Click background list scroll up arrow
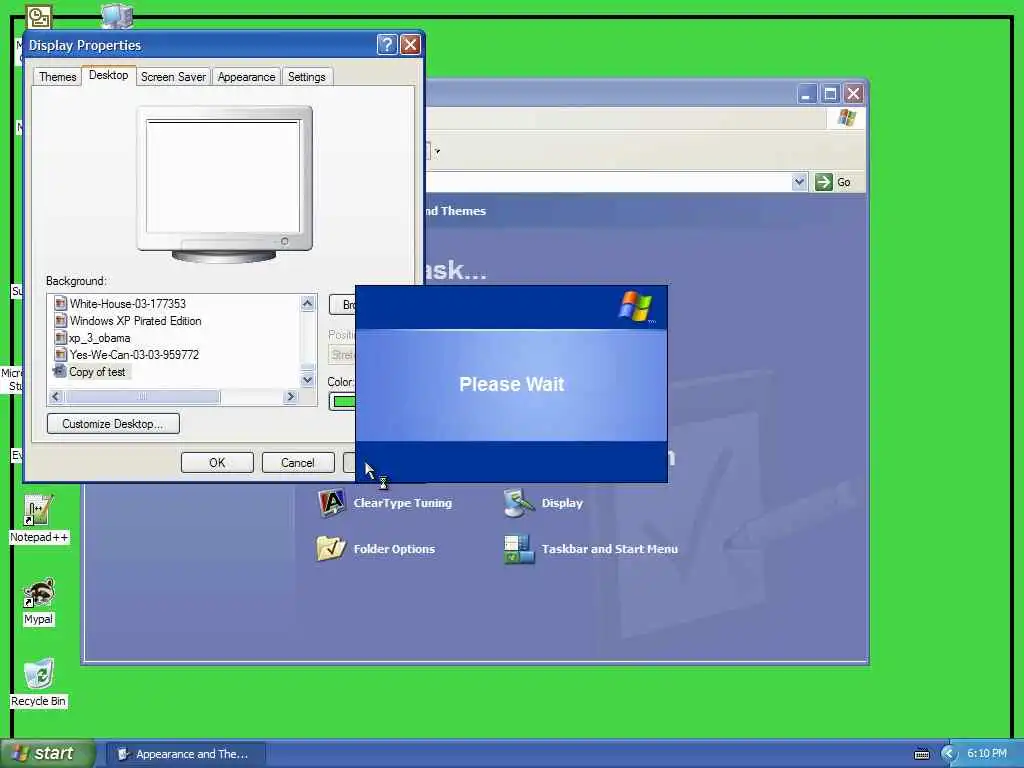Viewport: 1024px width, 768px height. pyautogui.click(x=308, y=303)
